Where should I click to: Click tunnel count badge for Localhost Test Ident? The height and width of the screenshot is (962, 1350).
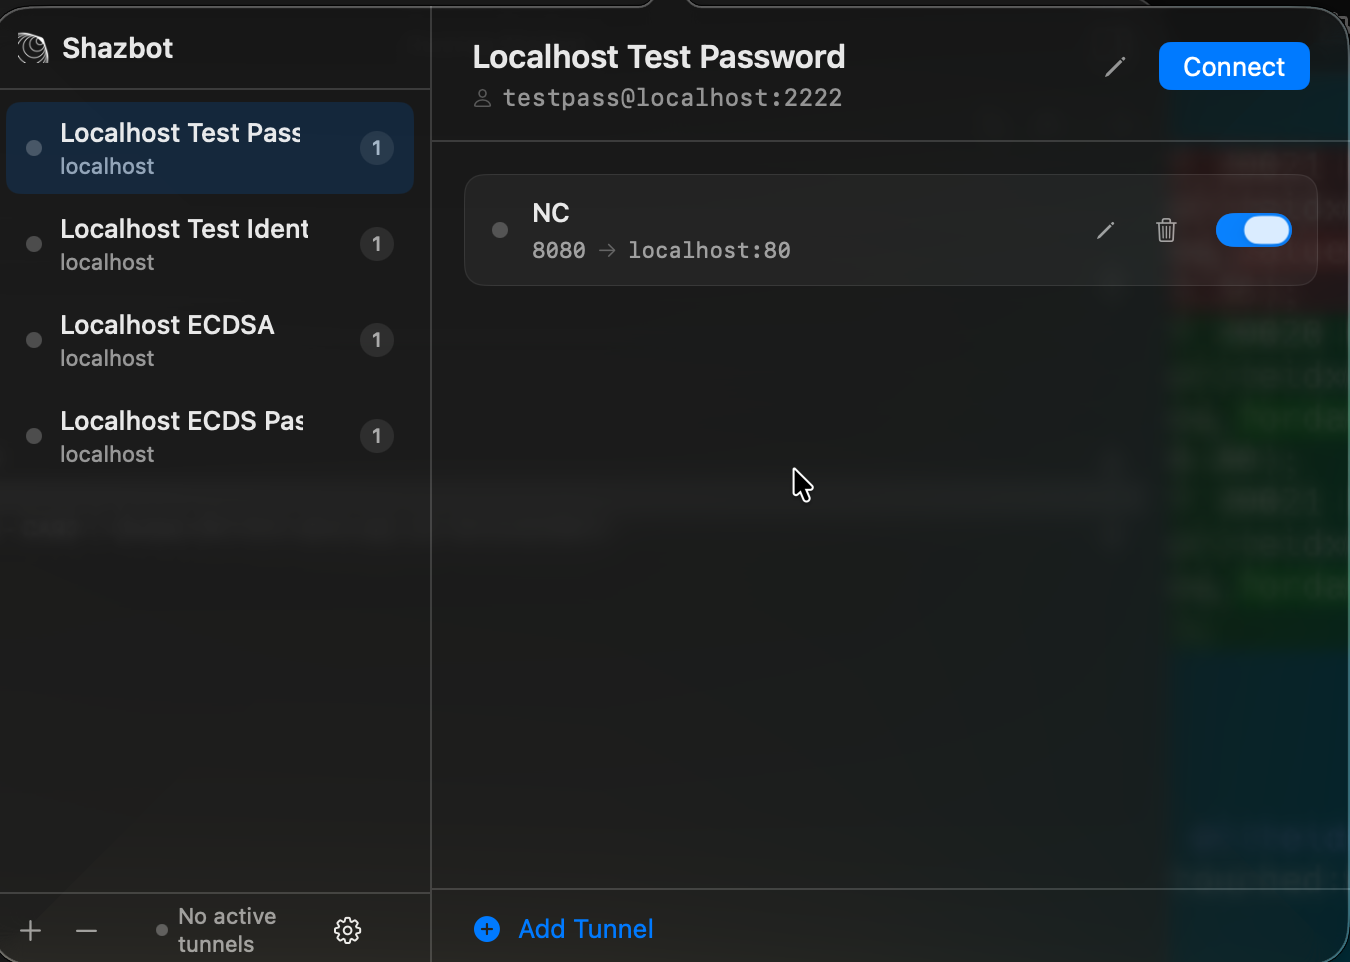point(377,244)
